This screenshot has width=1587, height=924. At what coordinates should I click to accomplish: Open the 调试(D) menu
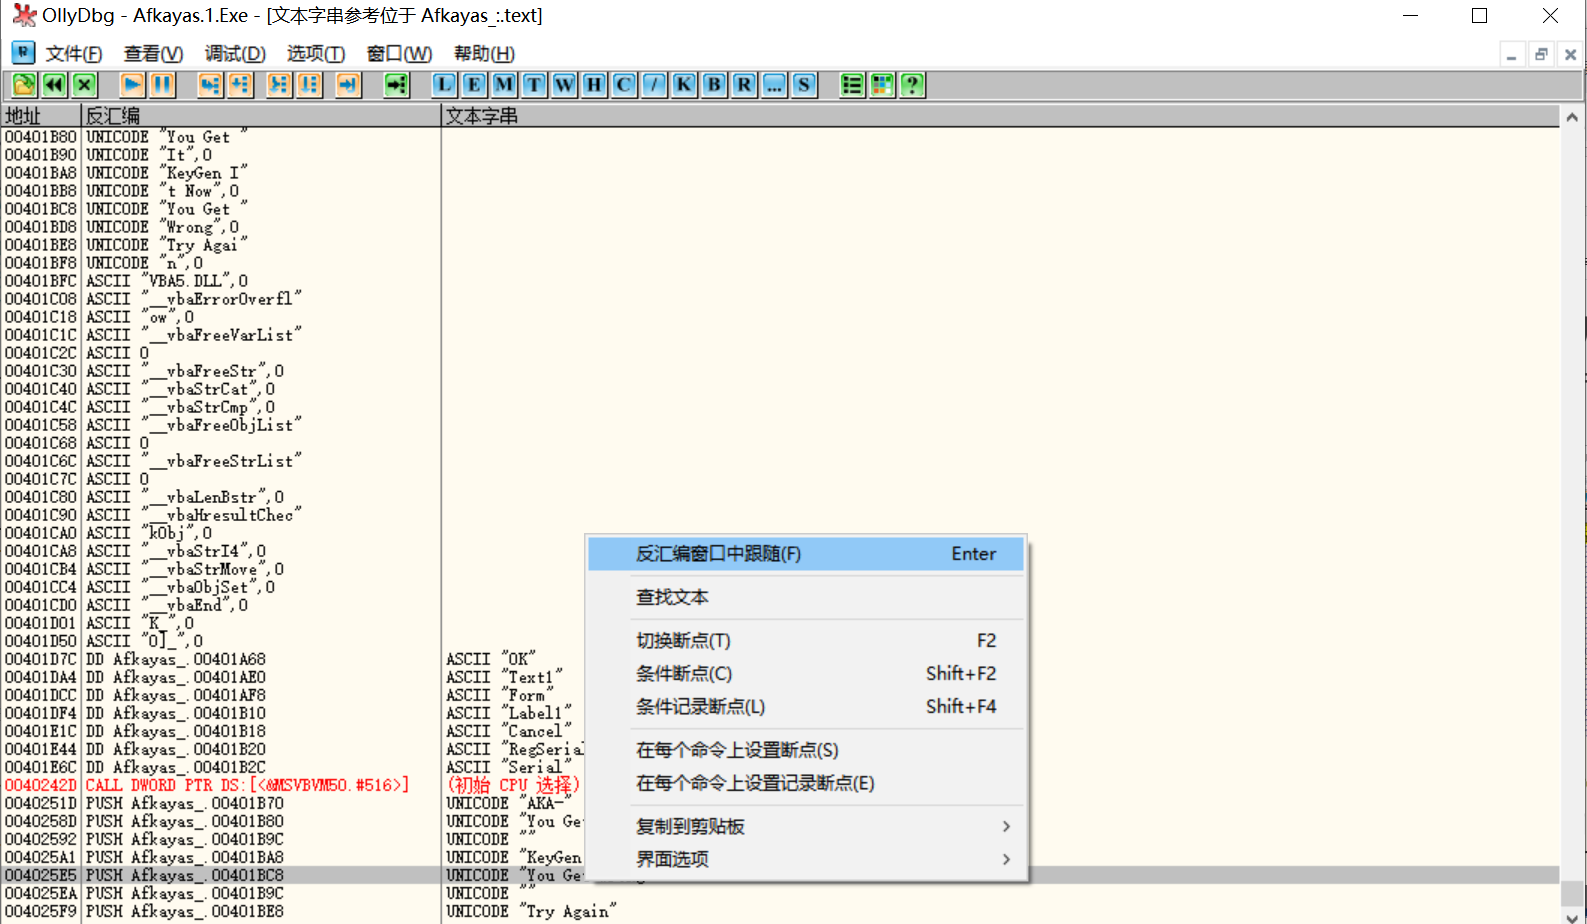coord(235,54)
